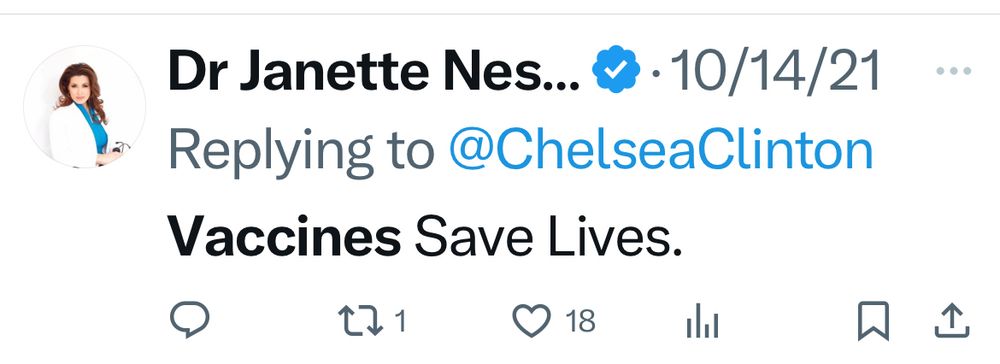
Task: Click the like count of 18
Action: tap(580, 321)
